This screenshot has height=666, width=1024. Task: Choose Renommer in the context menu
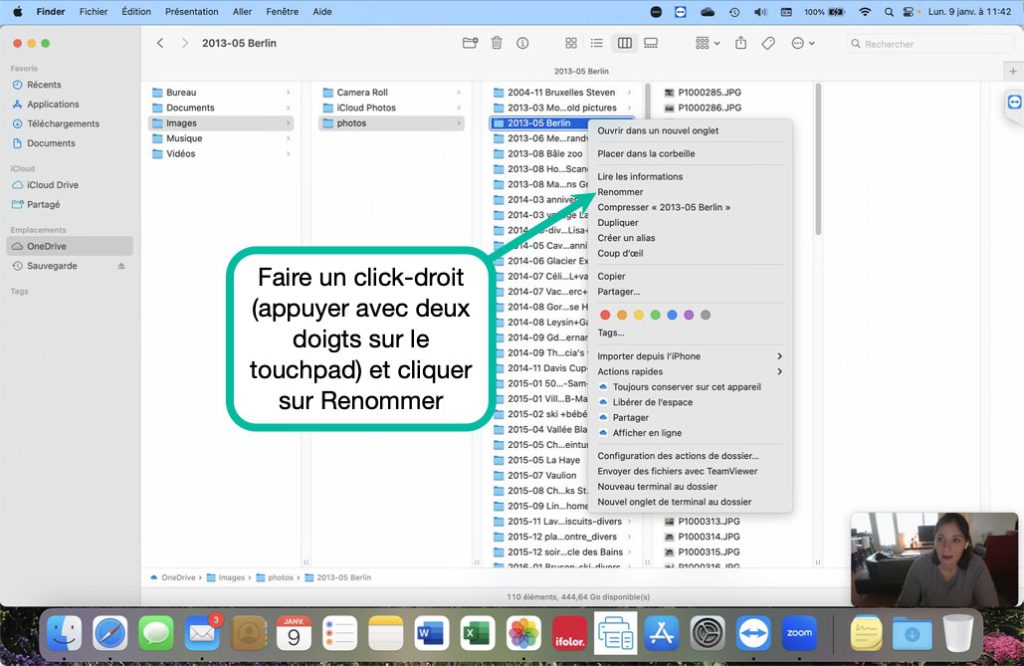[x=620, y=192]
